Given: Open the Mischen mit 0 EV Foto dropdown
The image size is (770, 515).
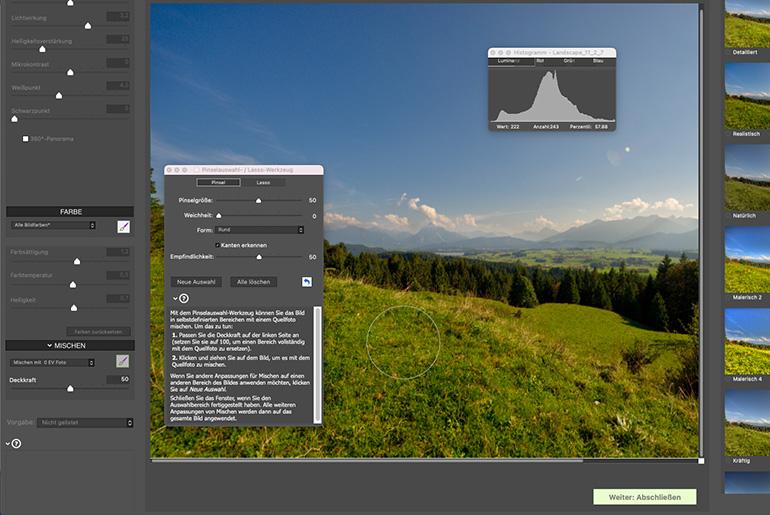Looking at the screenshot, I should [x=53, y=361].
